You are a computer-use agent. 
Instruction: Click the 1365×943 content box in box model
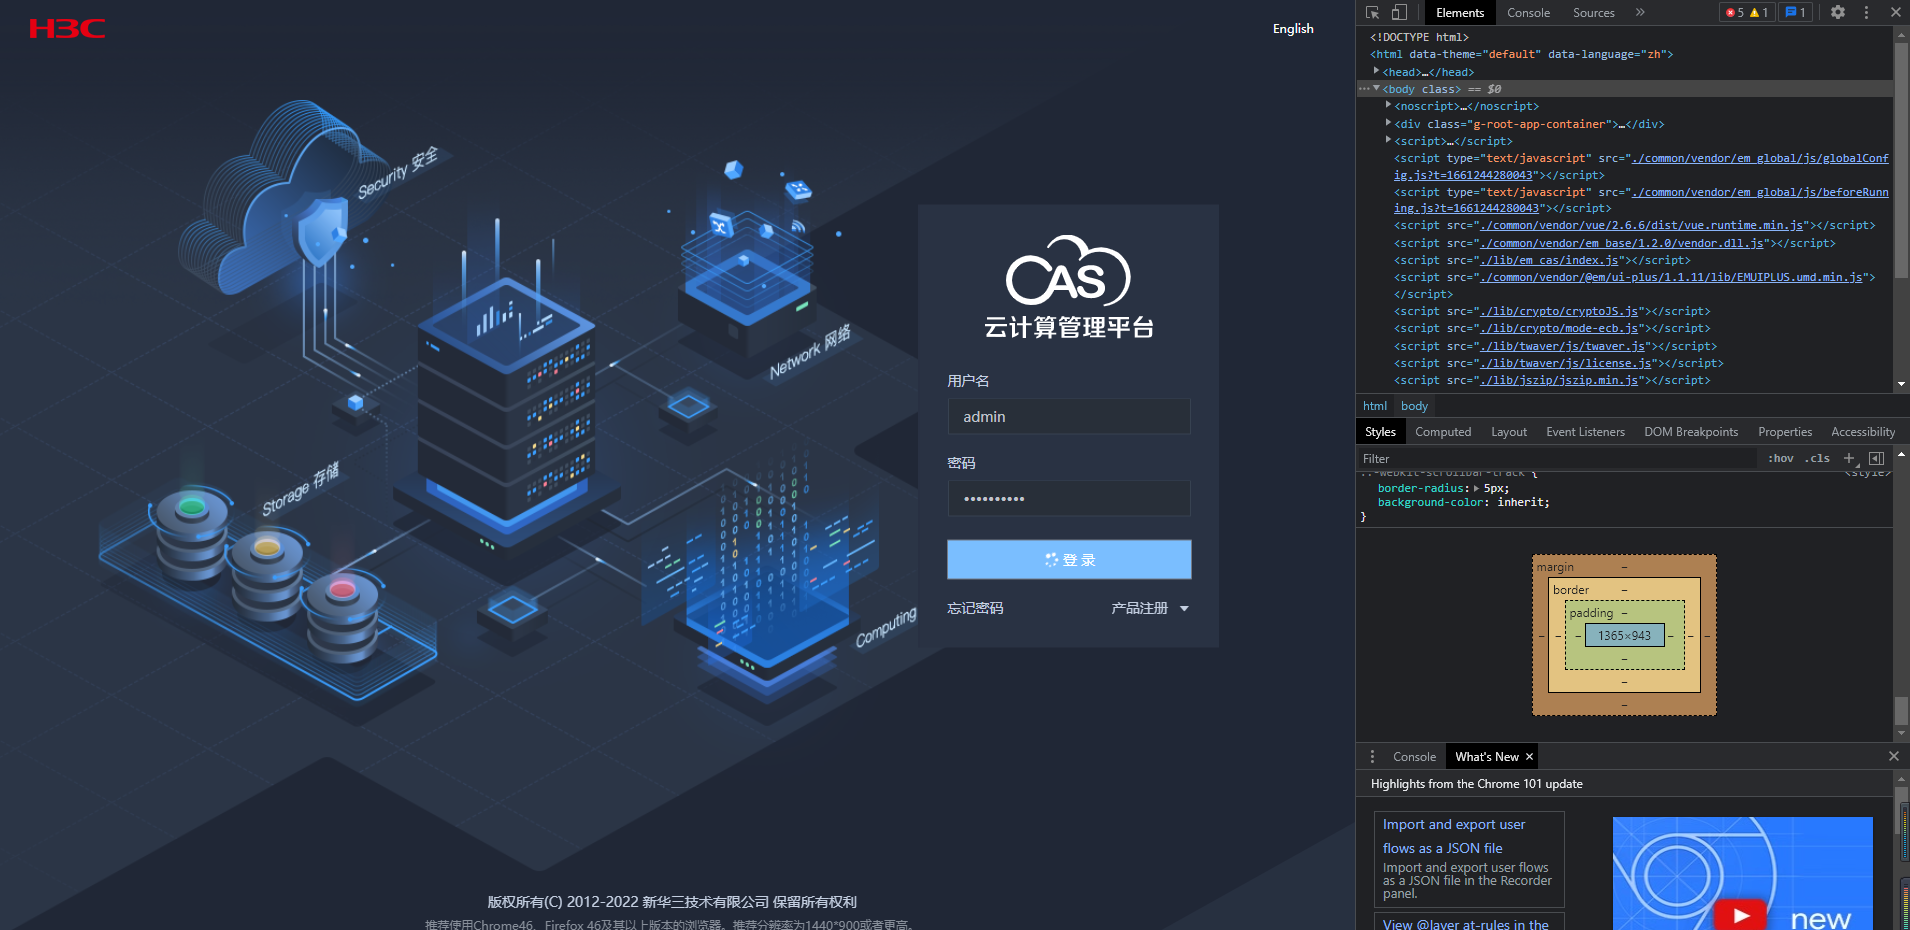click(1624, 635)
